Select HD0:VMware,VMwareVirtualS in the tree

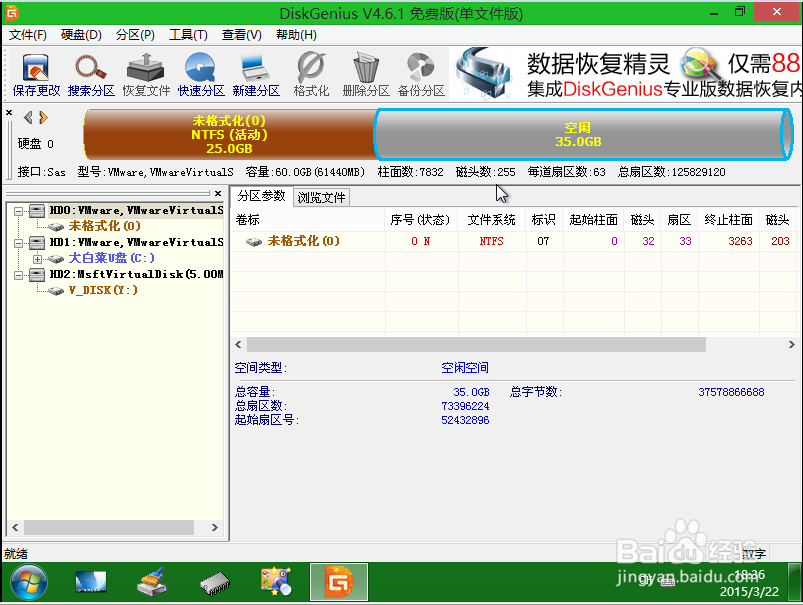136,211
